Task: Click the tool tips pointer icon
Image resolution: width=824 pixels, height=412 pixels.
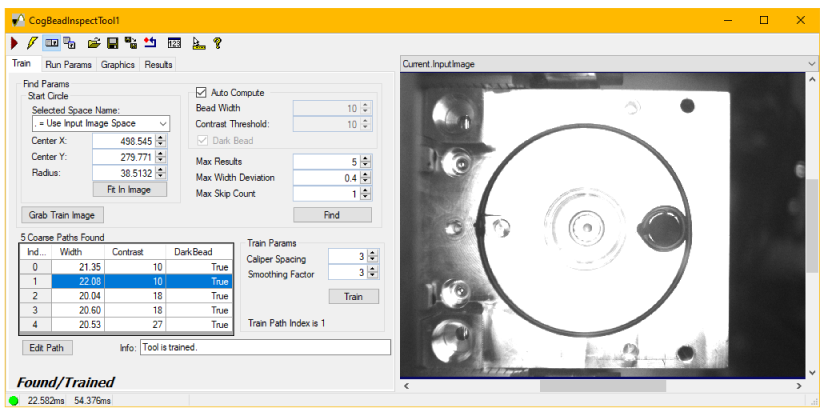Action: point(199,43)
